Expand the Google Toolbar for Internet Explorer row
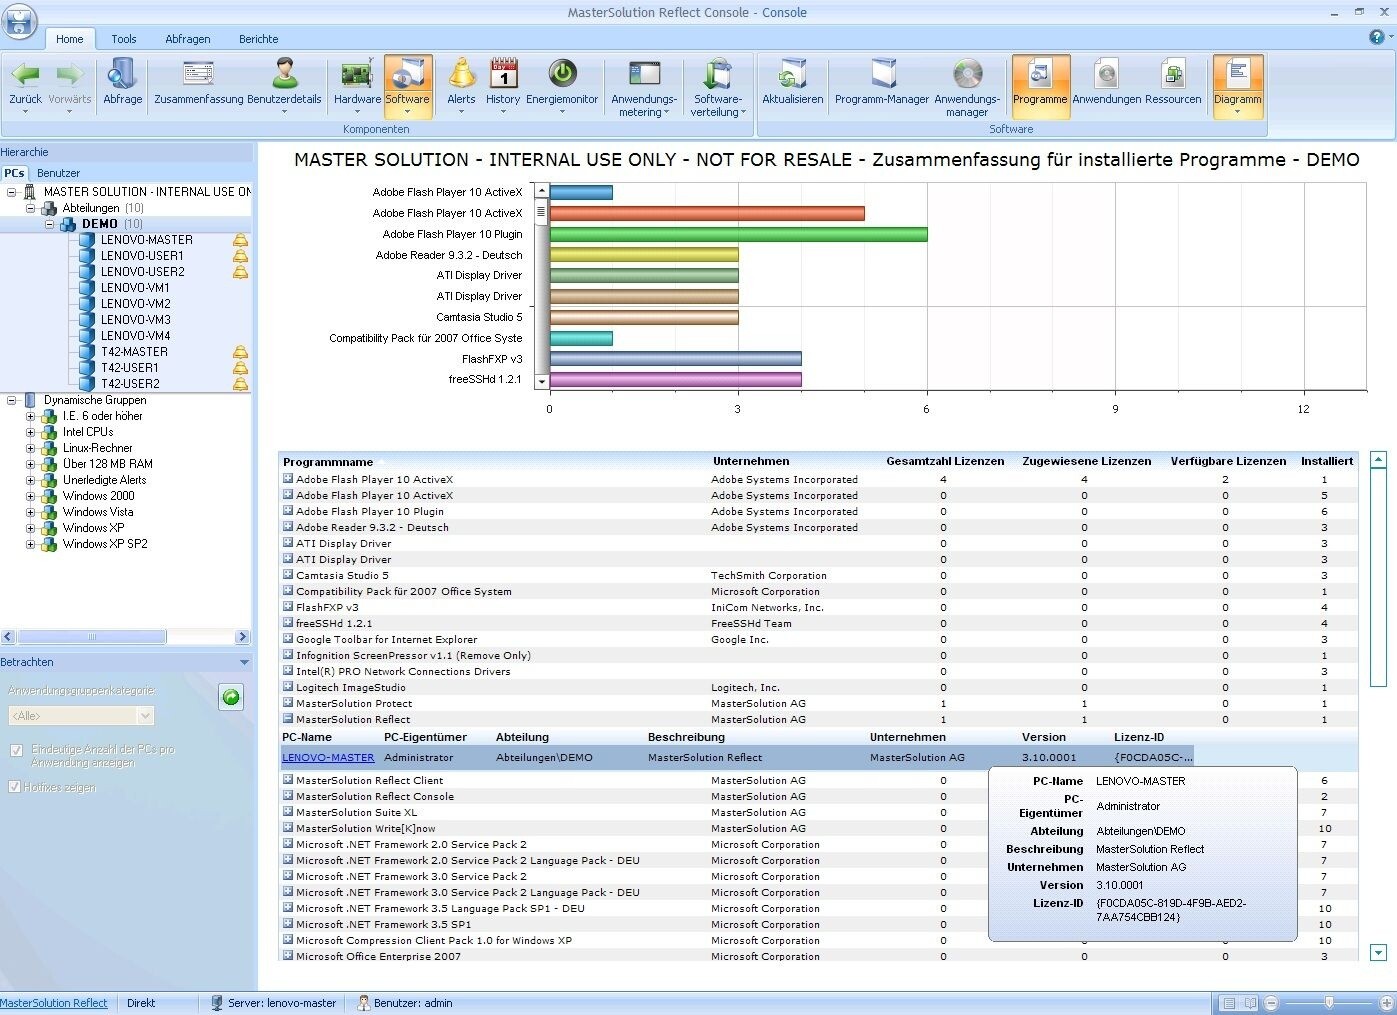The image size is (1397, 1015). click(x=288, y=639)
